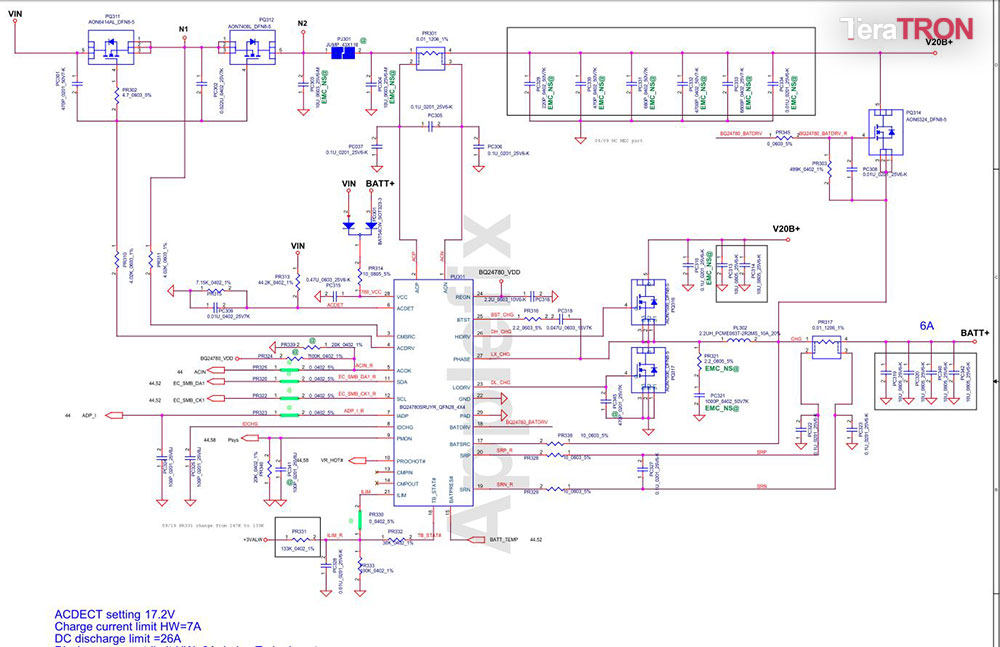
Task: Select the PQ311 MOSFET symbol
Action: click(x=112, y=47)
